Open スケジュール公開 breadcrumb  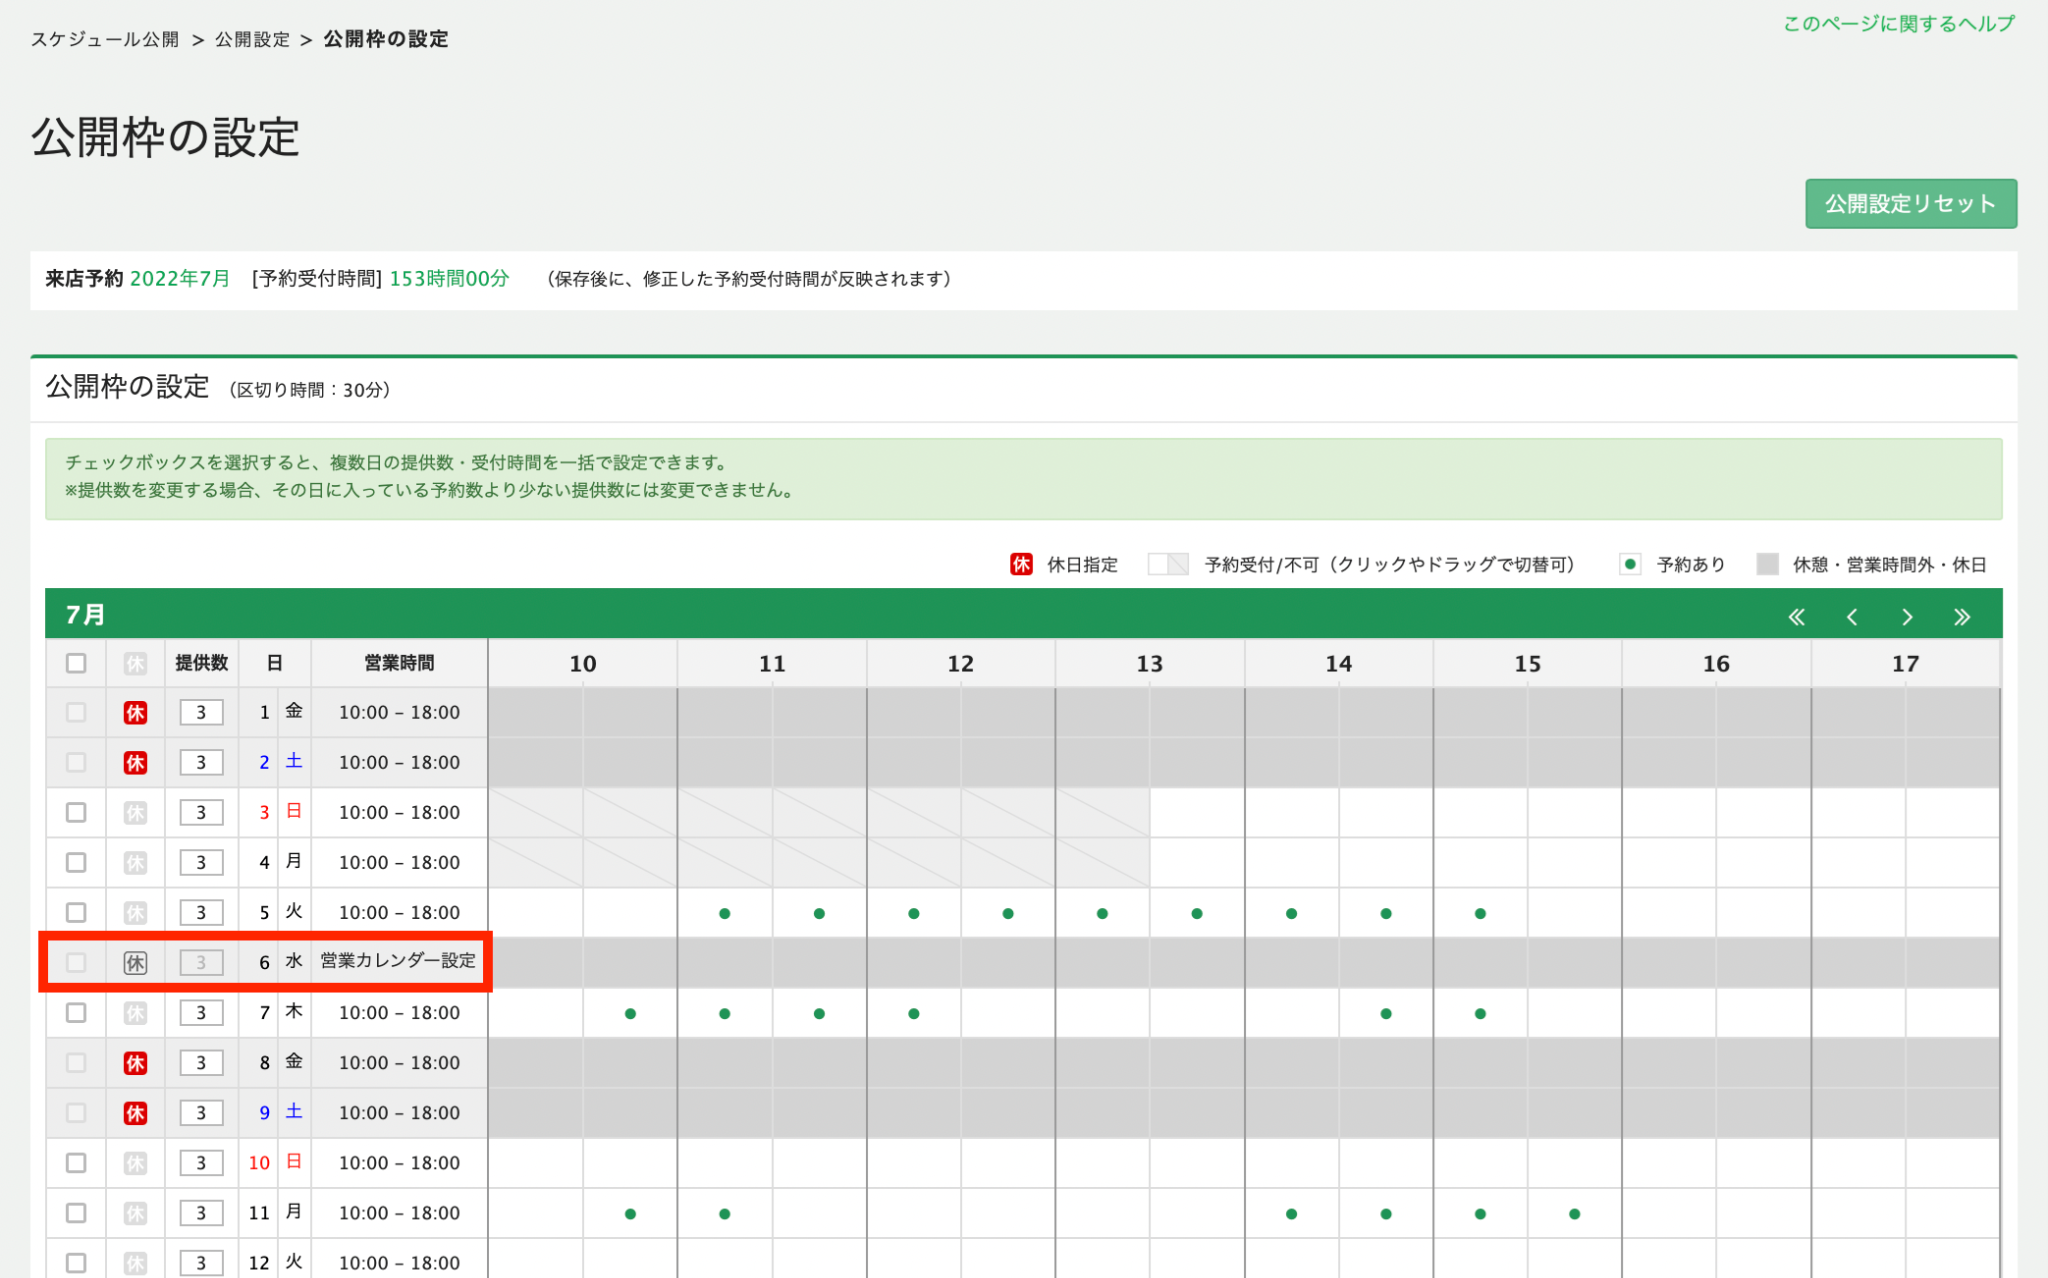coord(105,39)
